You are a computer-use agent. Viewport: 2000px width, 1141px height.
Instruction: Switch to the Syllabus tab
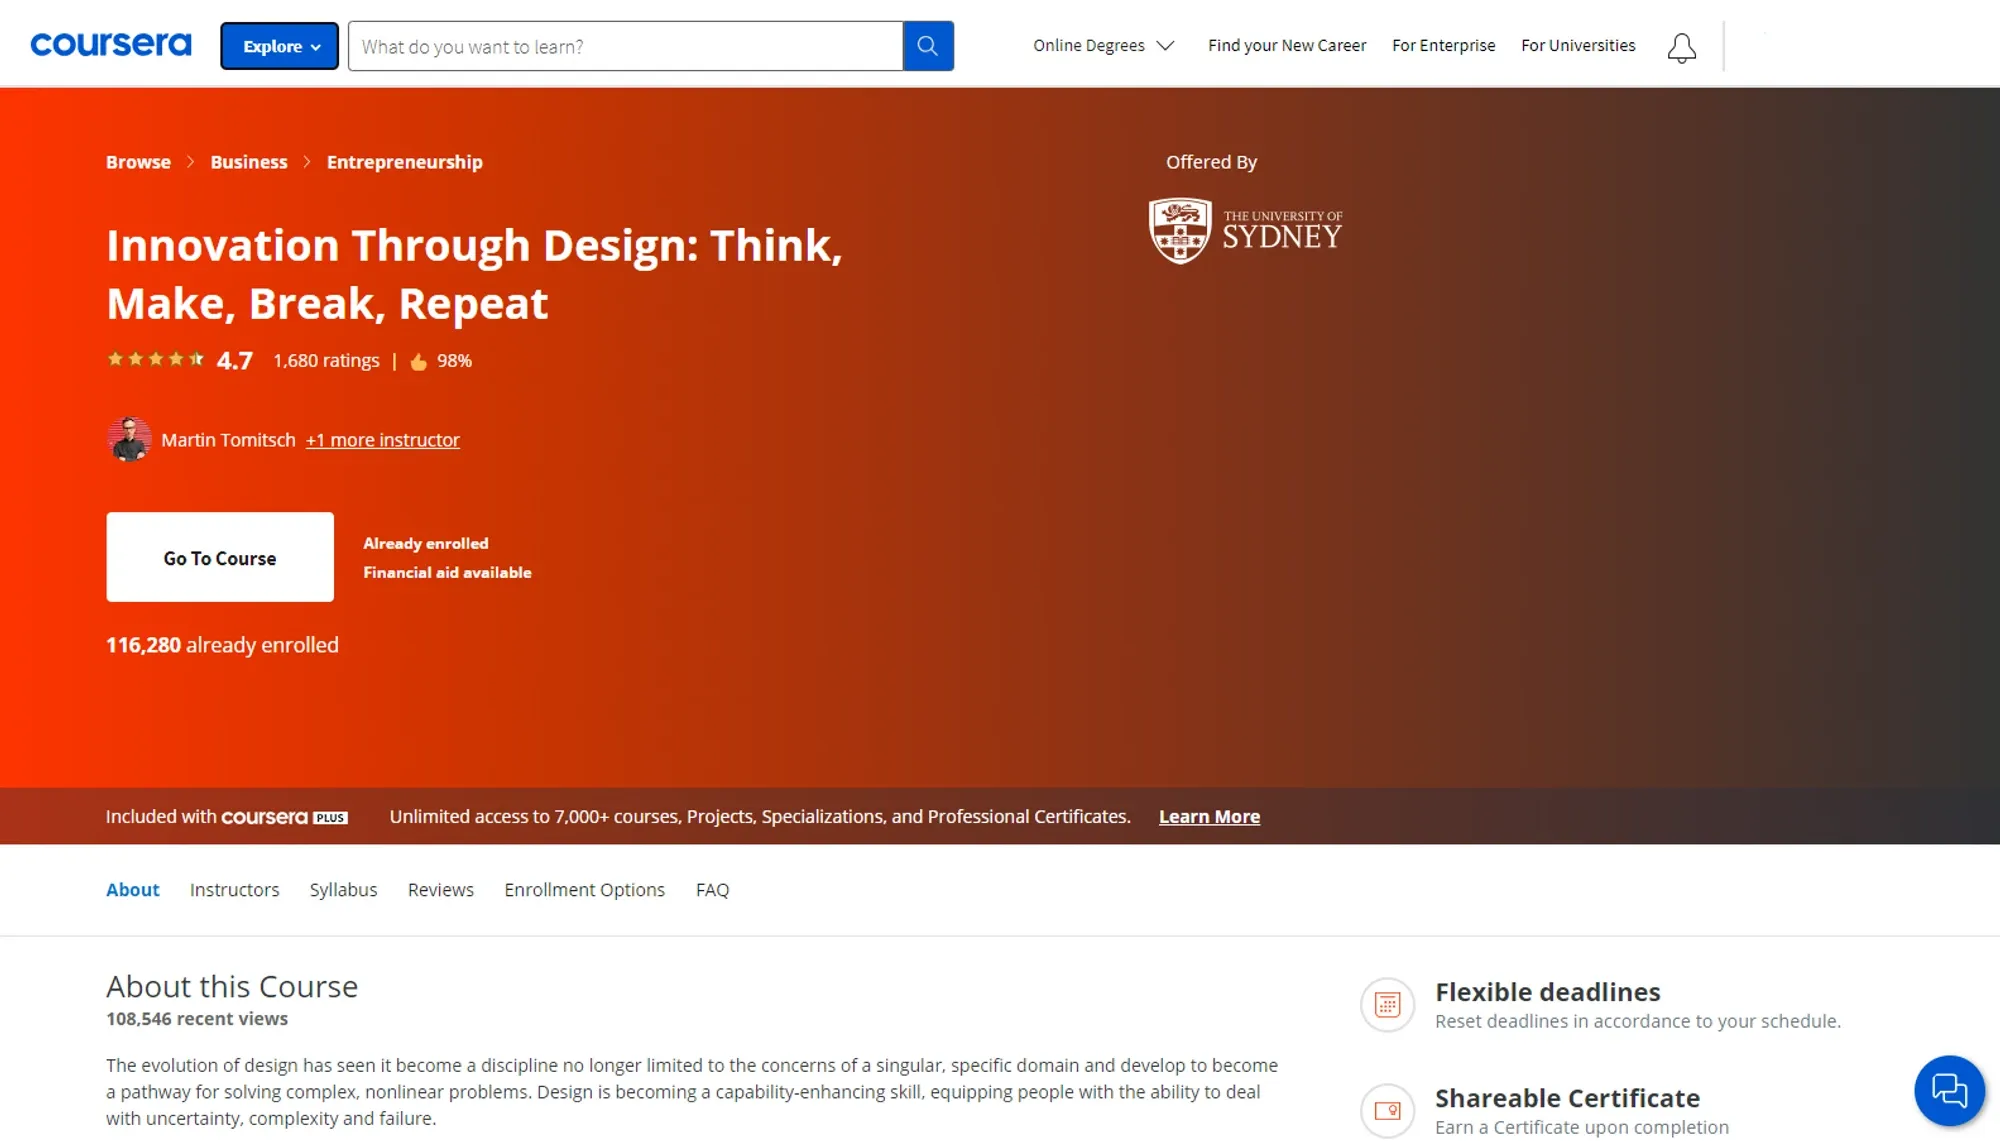point(343,890)
